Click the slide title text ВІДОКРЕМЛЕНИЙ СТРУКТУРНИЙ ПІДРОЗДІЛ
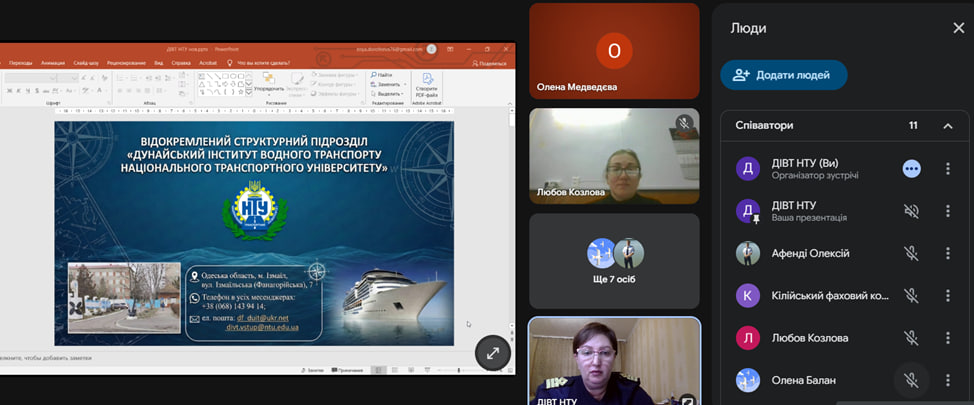 (x=253, y=140)
